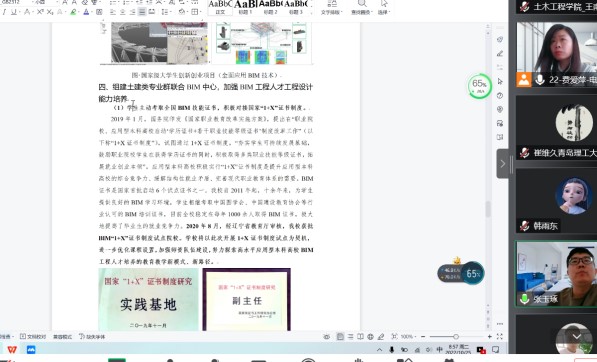Click the 文档校对 status bar item
Image resolution: width=597 pixels, height=362 pixels.
[33, 336]
